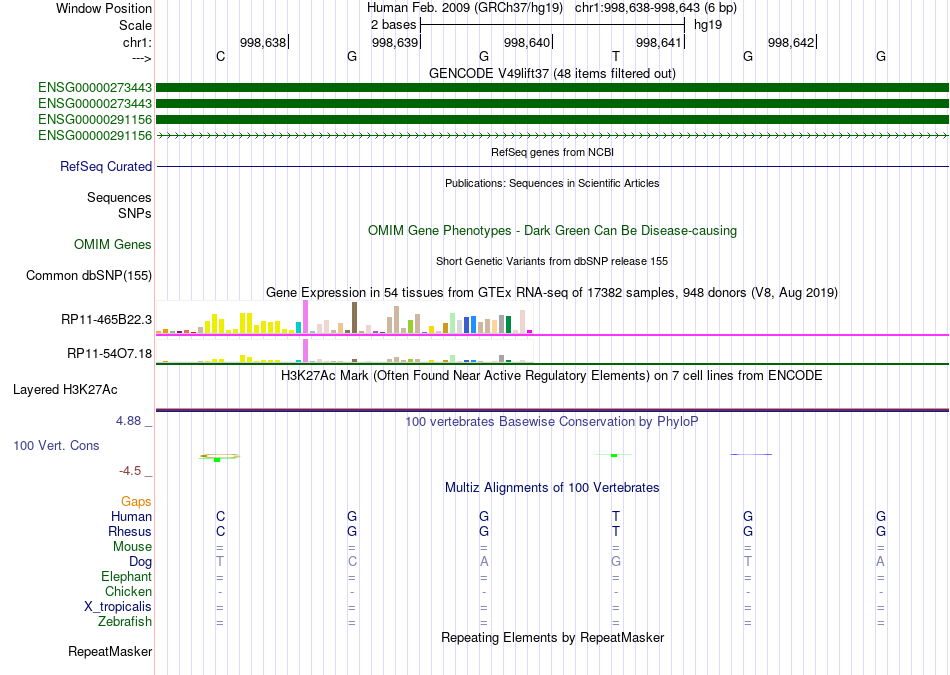Screen dimensions: 950x675
Task: Click Repeating Elements by RepeatMasker title
Action: pyautogui.click(x=552, y=637)
